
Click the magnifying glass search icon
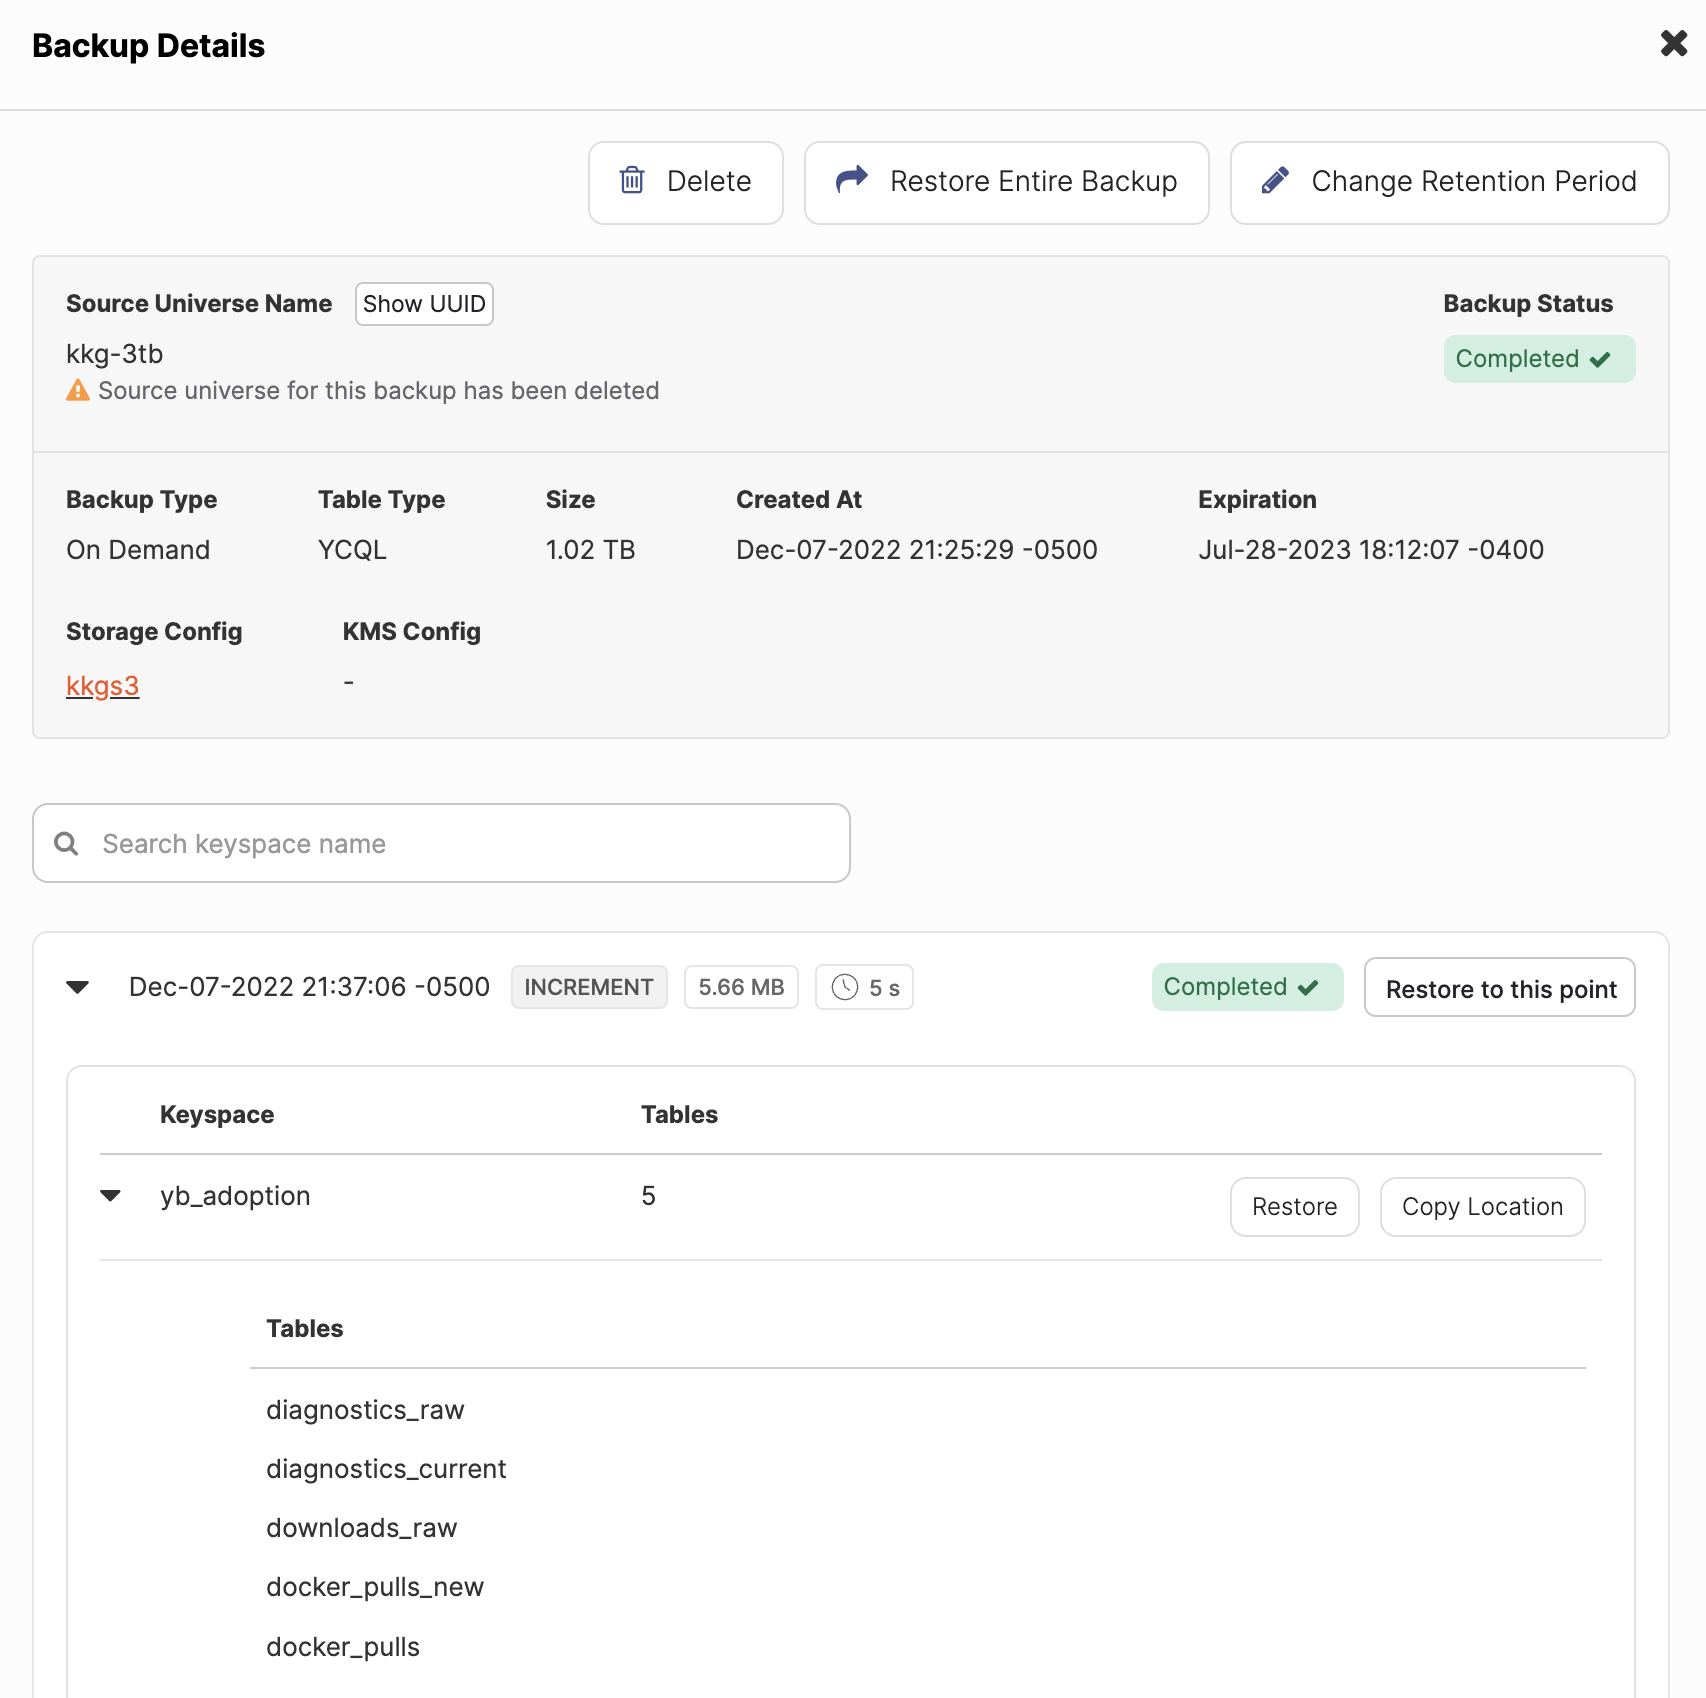point(67,844)
